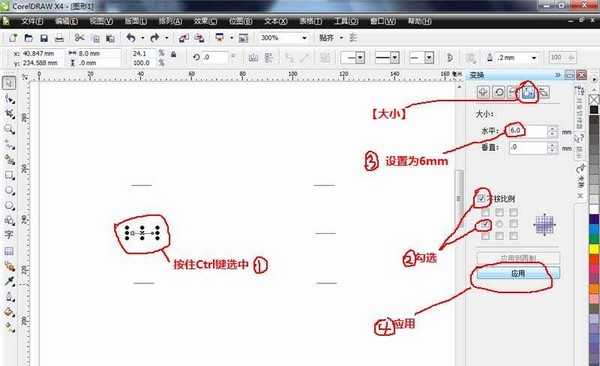Image resolution: width=600 pixels, height=366 pixels.
Task: Open the 排列 menu
Action: (x=170, y=21)
